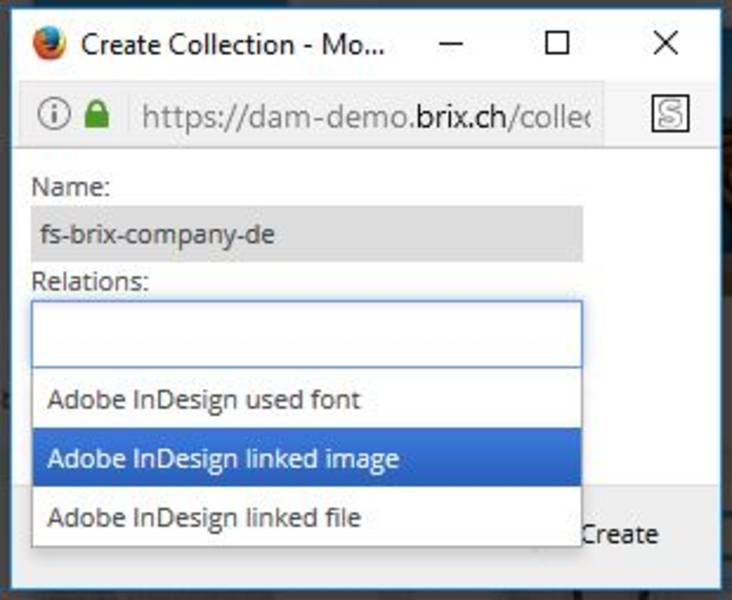732x600 pixels.
Task: Click the S extension icon beside address bar
Action: 670,113
